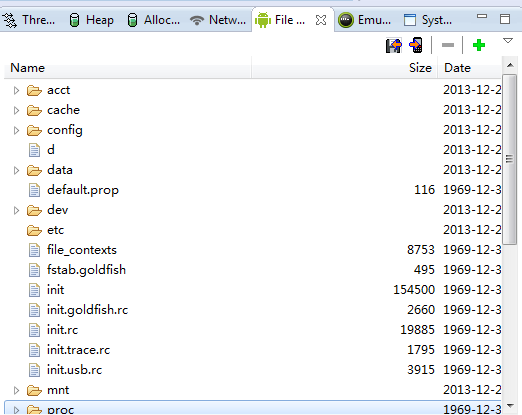Click the file name init.trace.rc
The width and height of the screenshot is (522, 415).
point(78,350)
